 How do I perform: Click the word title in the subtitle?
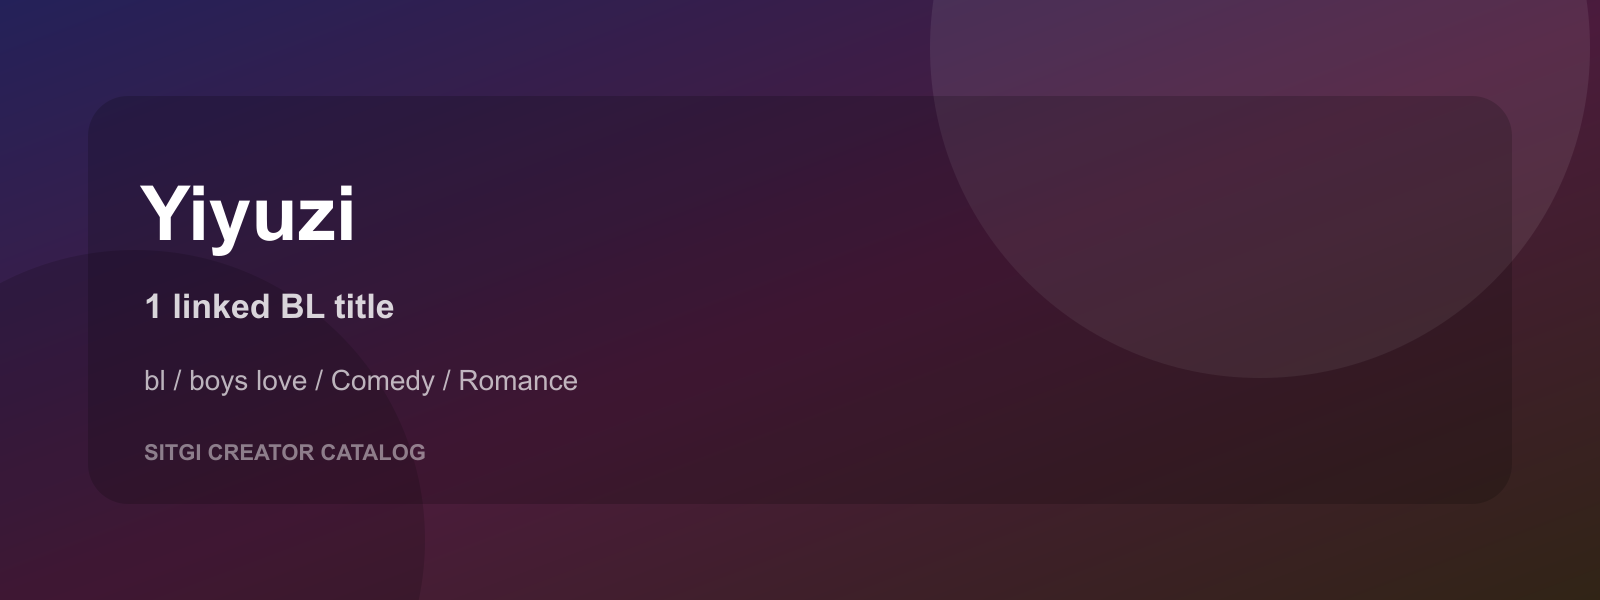coord(364,306)
